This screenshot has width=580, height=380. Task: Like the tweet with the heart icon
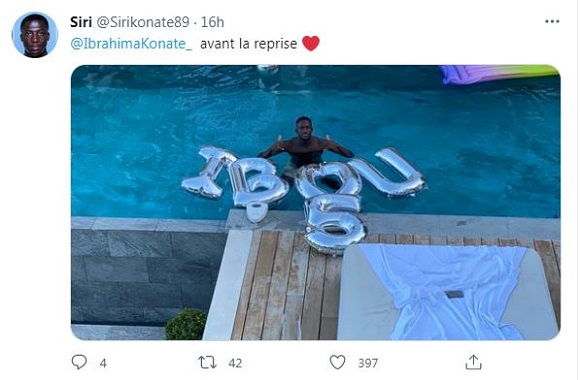337,362
